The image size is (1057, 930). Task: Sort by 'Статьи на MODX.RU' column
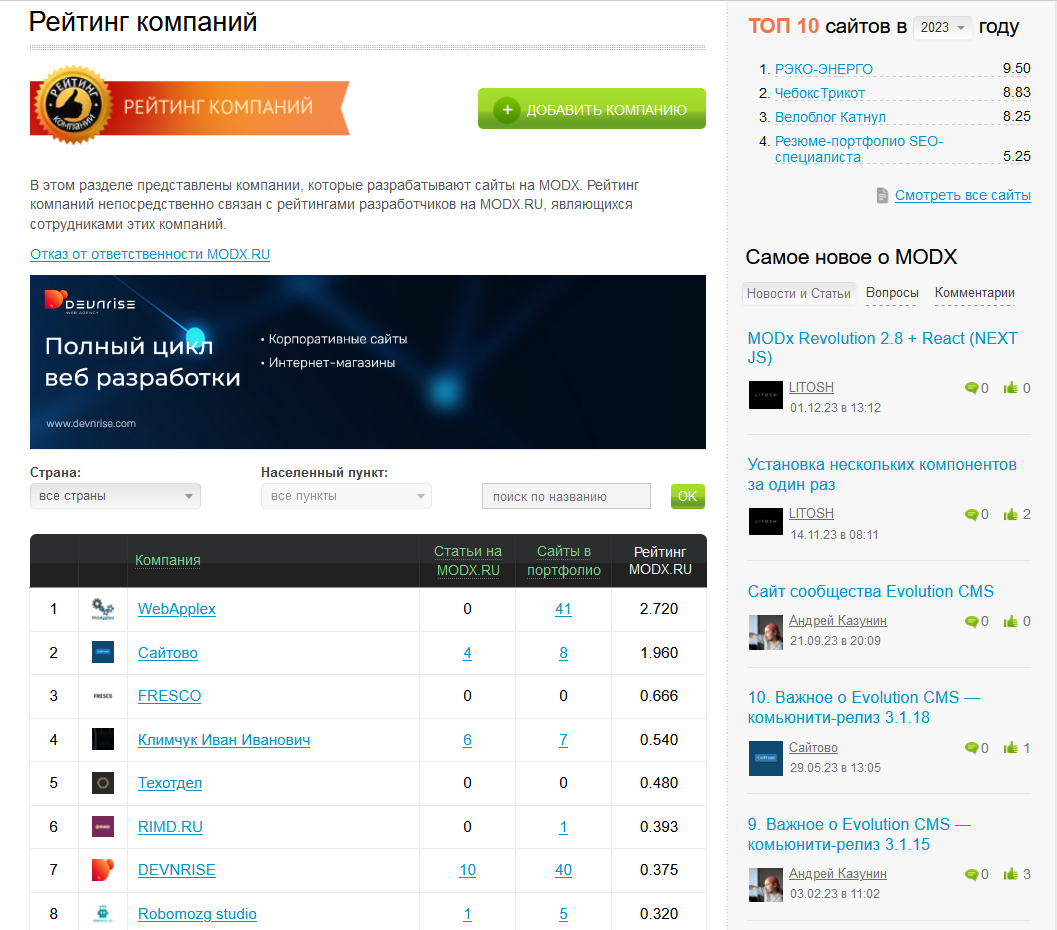tap(468, 561)
